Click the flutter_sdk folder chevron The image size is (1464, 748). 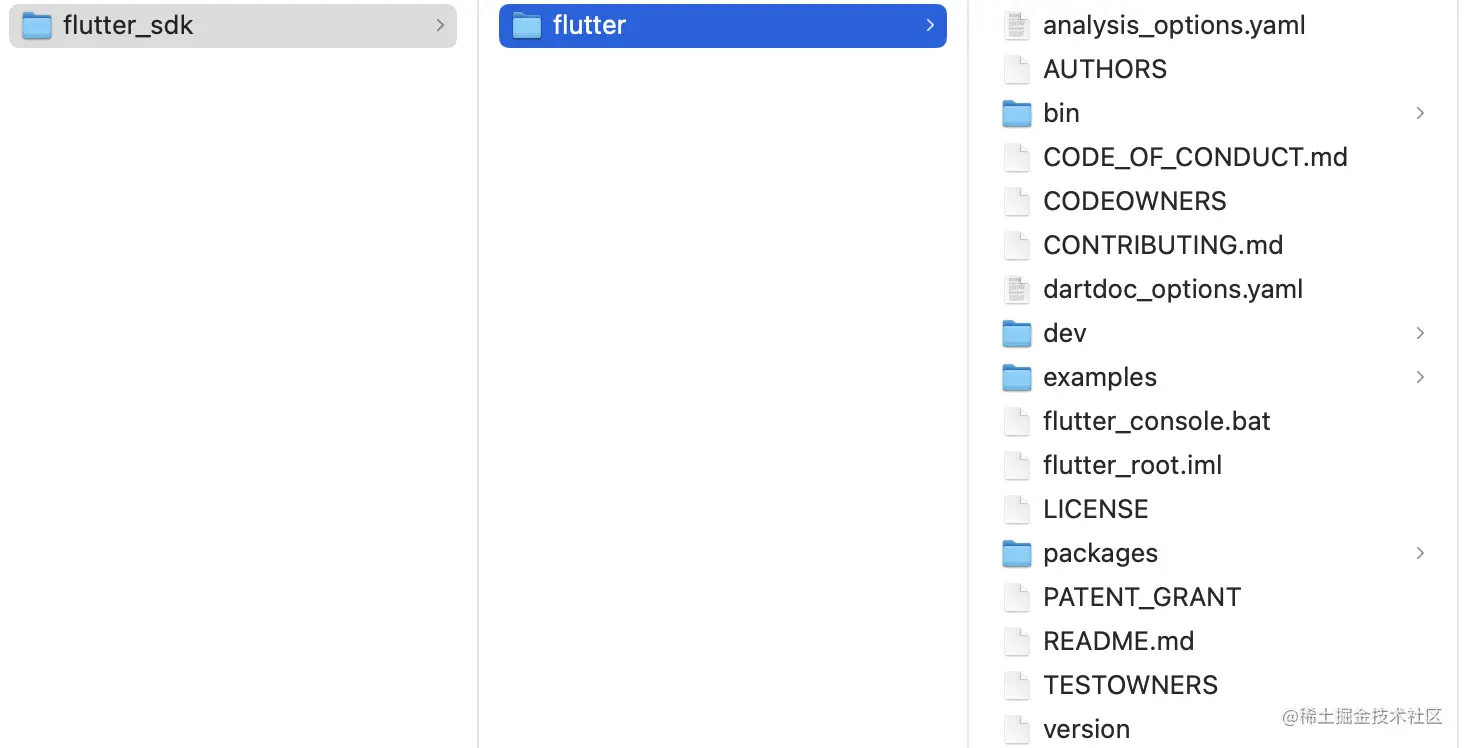pos(440,26)
